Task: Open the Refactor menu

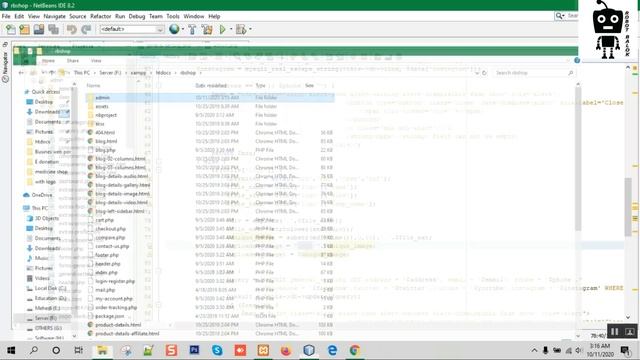Action: click(x=100, y=16)
